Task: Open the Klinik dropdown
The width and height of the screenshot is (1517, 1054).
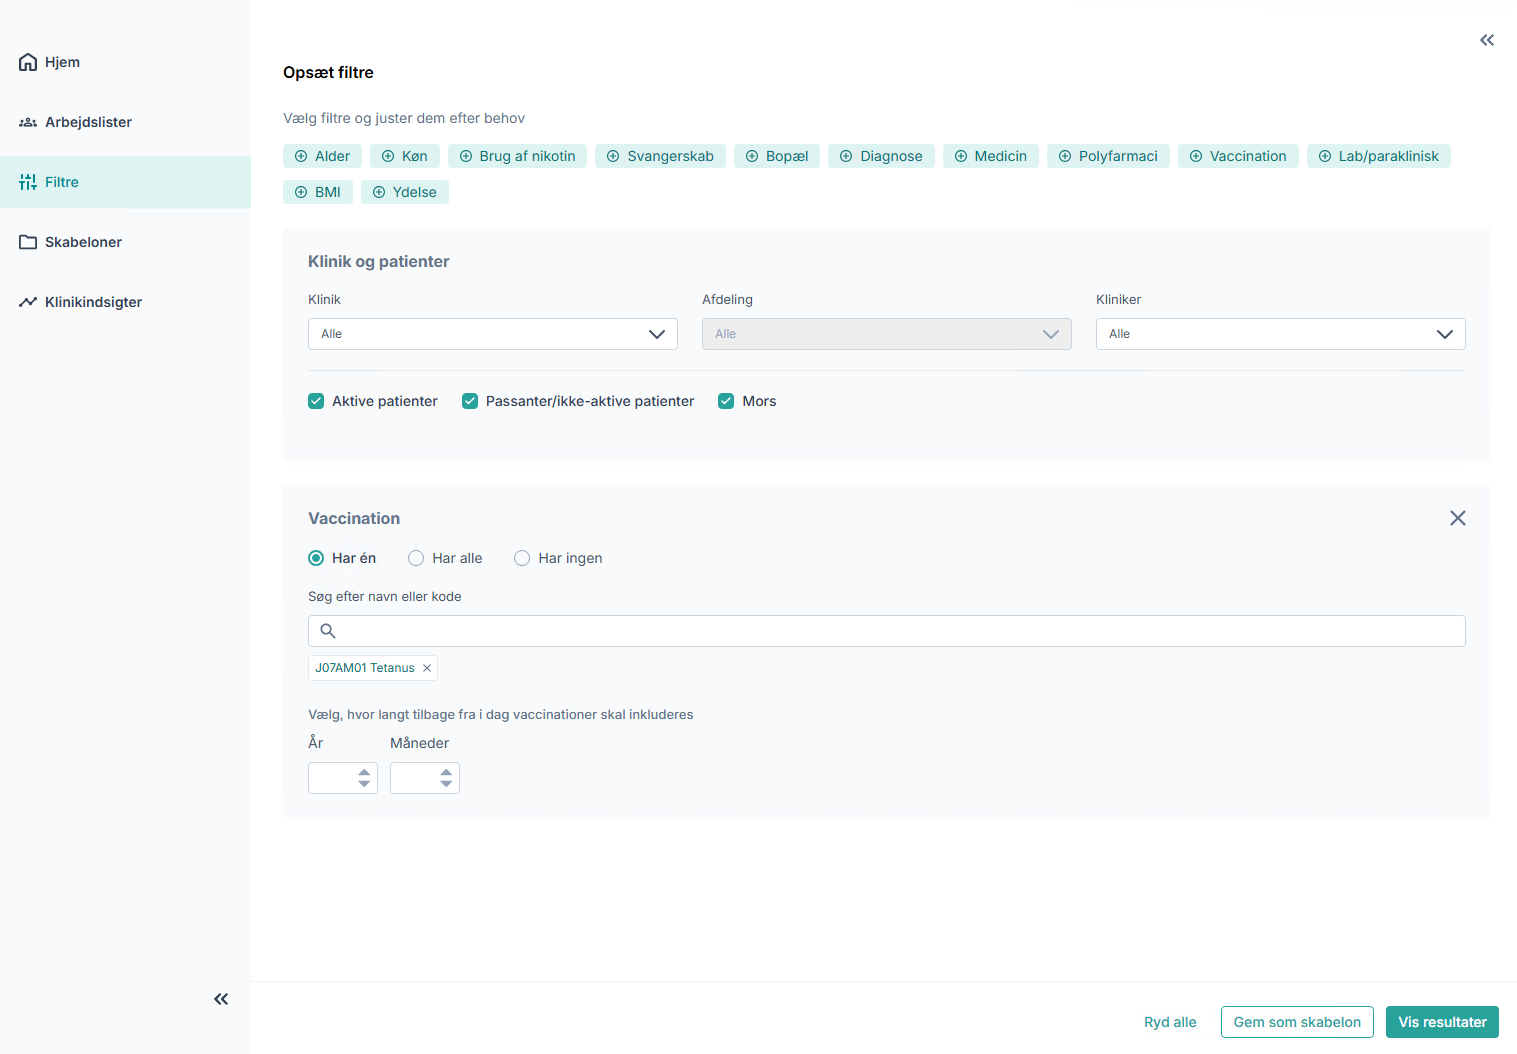Action: coord(493,334)
